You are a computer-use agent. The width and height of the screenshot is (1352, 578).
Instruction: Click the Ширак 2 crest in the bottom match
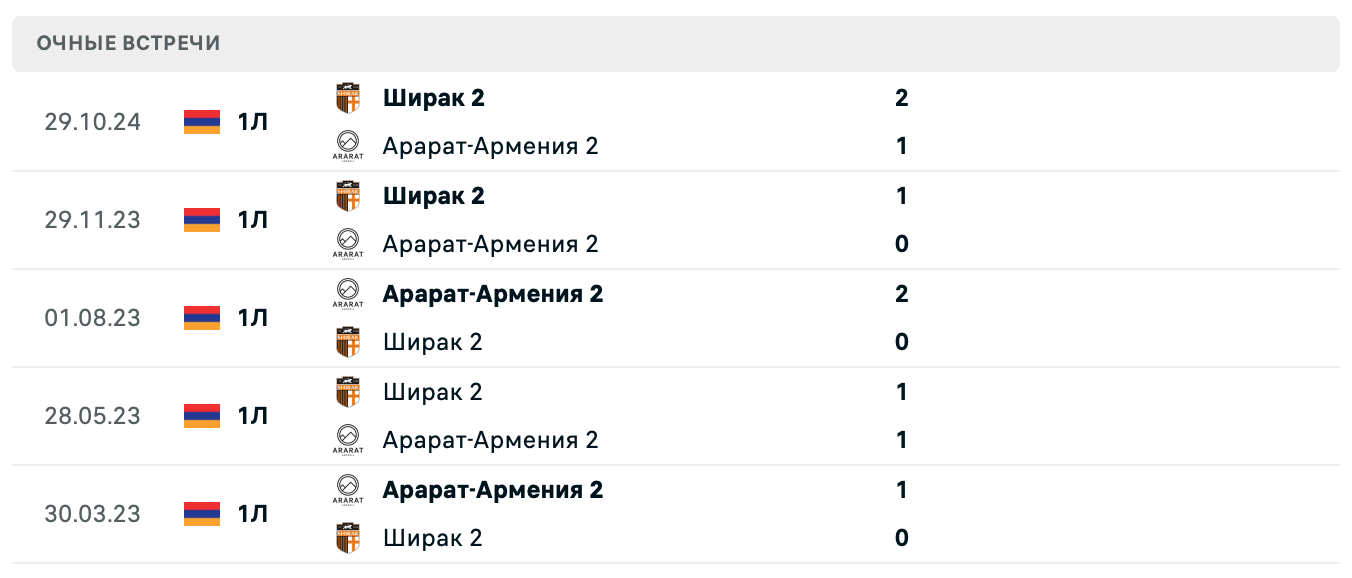click(349, 537)
